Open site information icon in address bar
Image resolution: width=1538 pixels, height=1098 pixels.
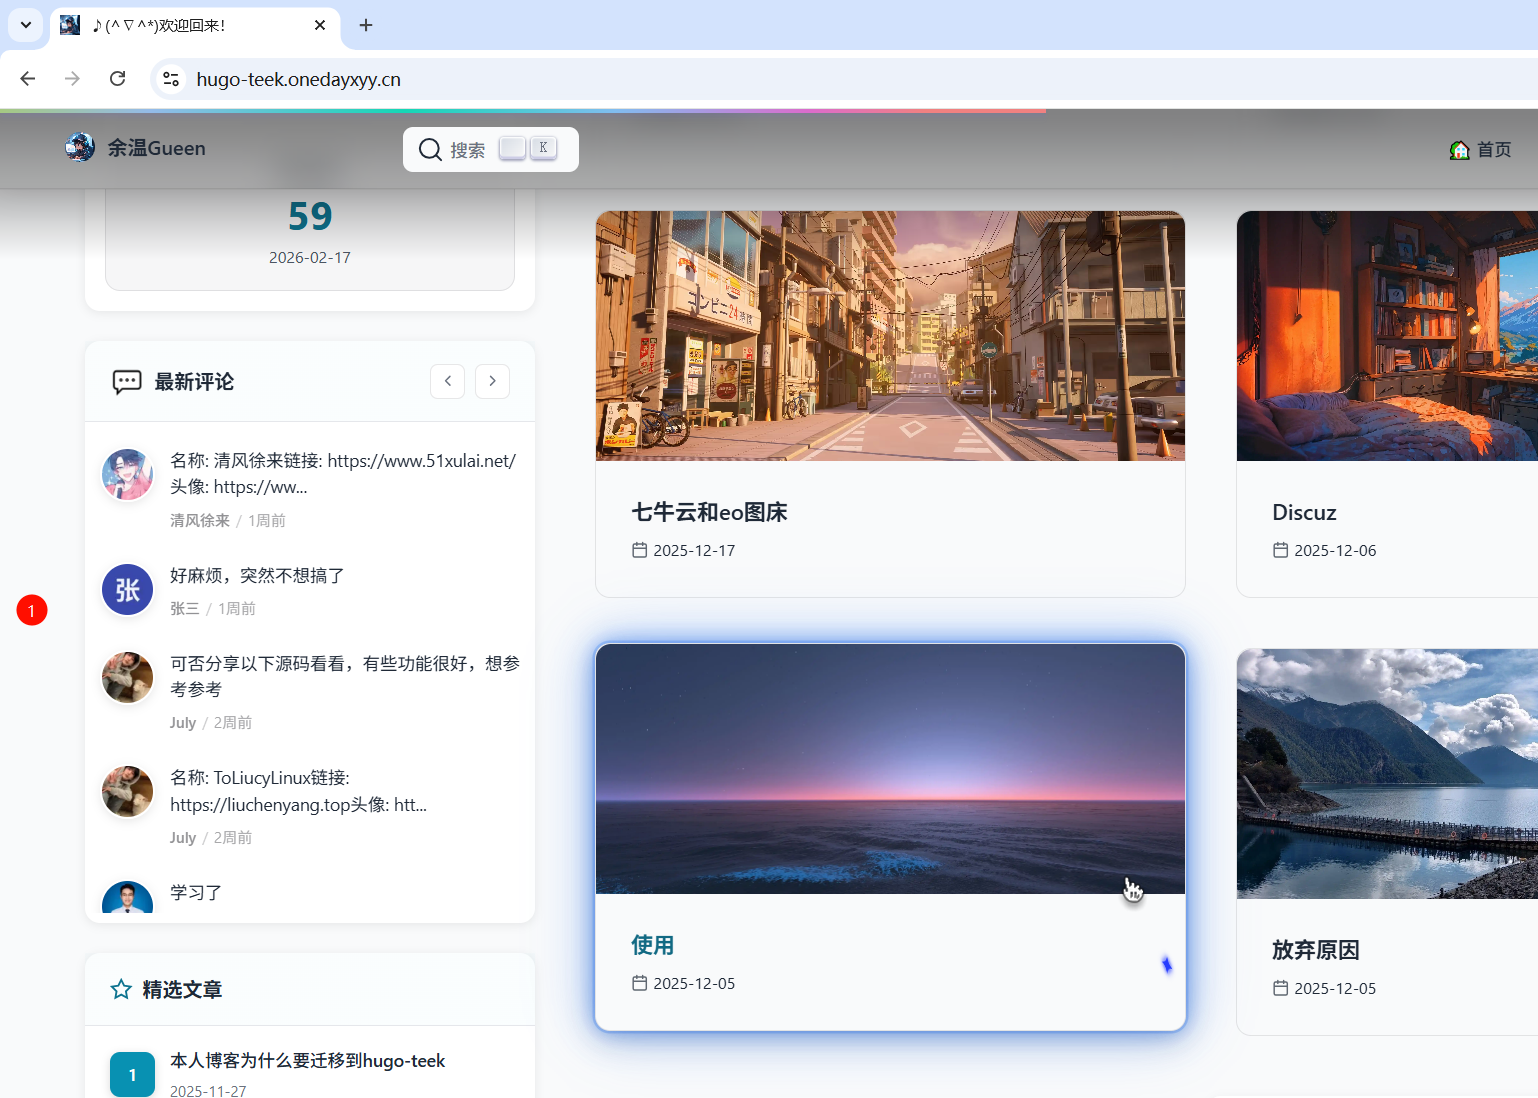(x=171, y=79)
